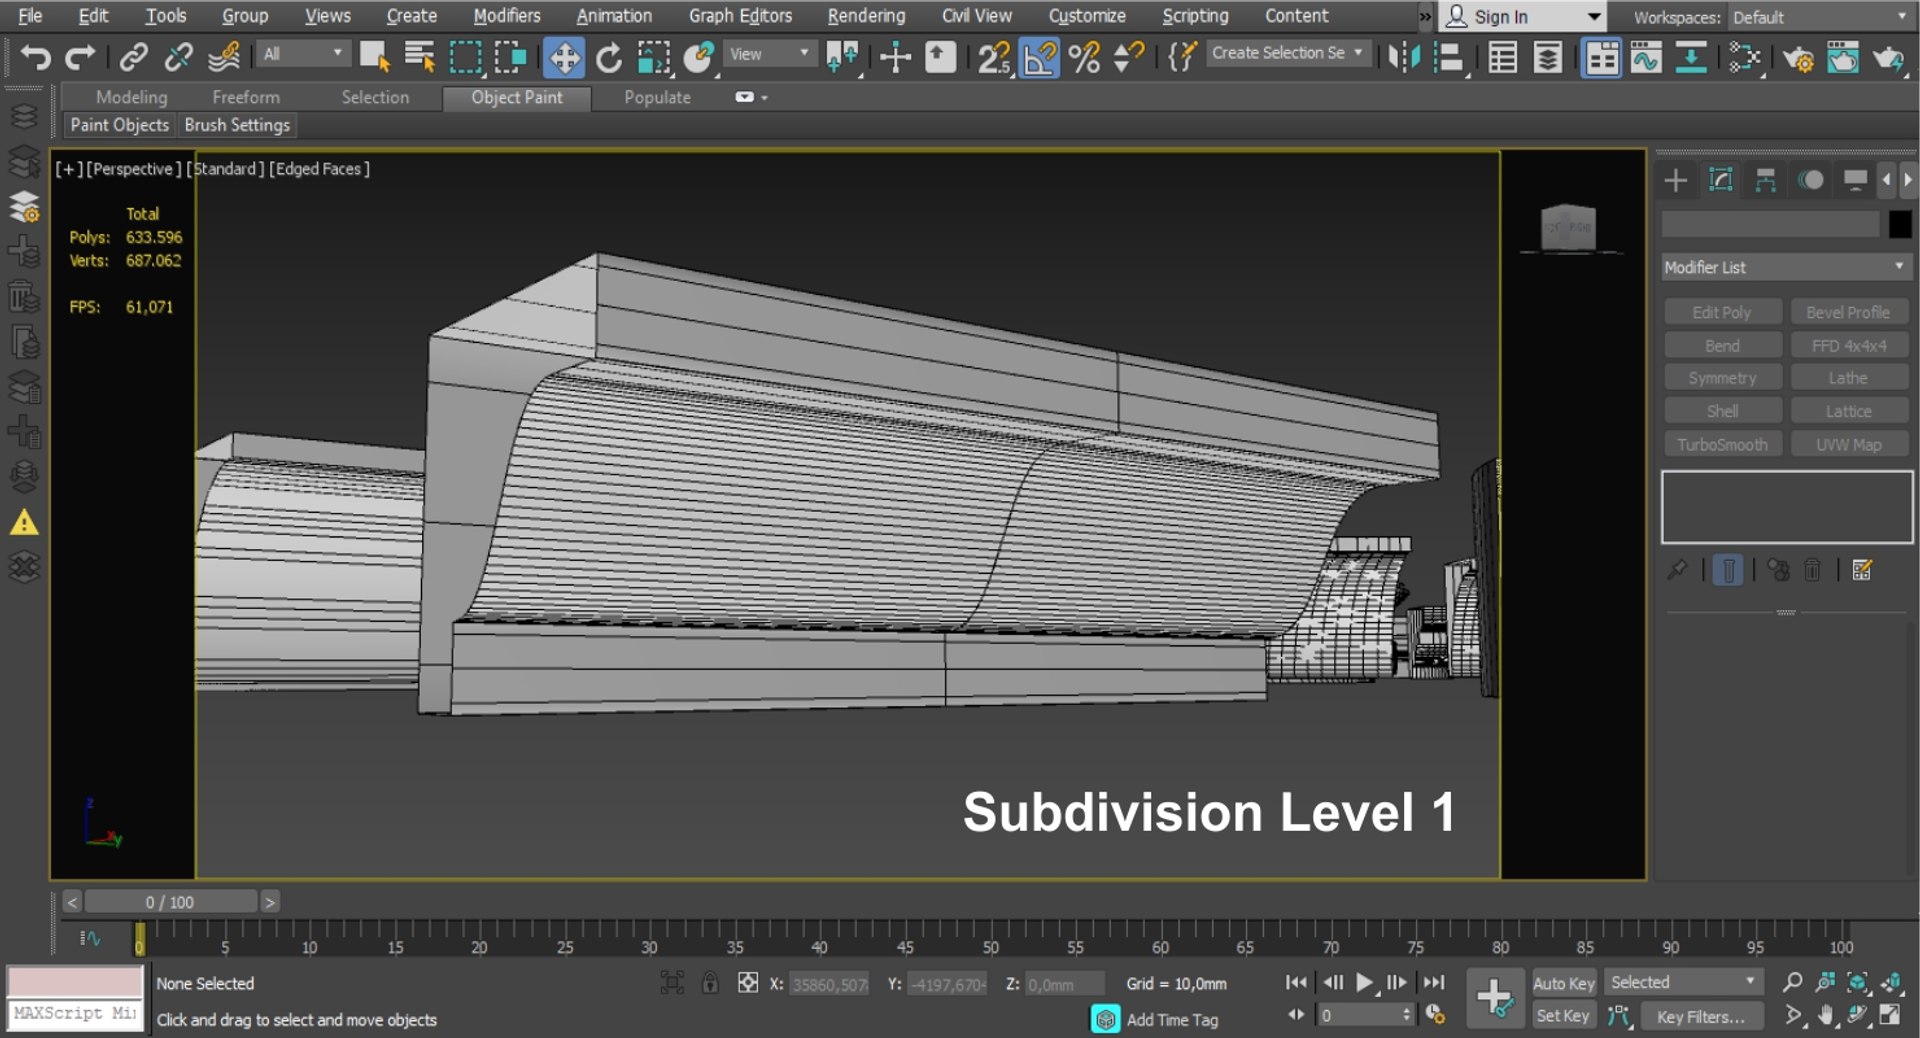Expand the Modifier List dropdown
Screen dimensions: 1920x1038
(1786, 267)
